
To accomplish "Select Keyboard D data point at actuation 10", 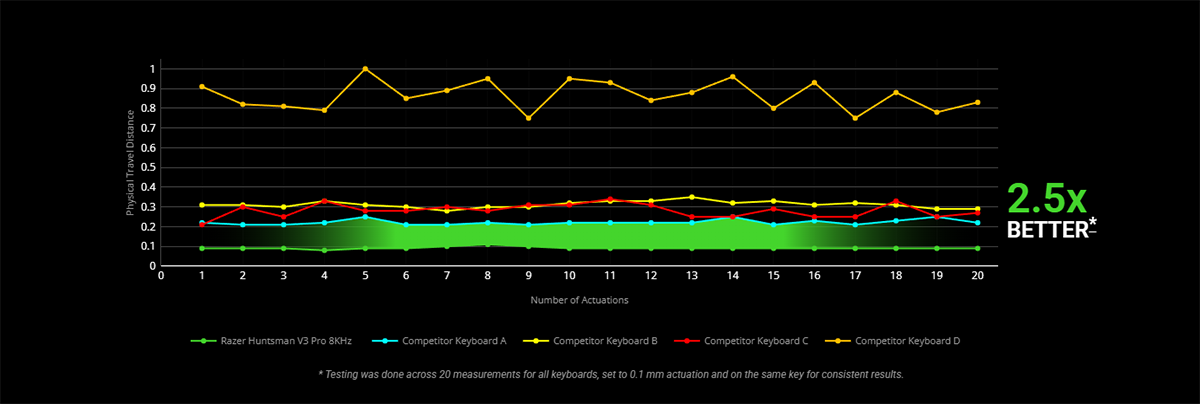I will (569, 78).
